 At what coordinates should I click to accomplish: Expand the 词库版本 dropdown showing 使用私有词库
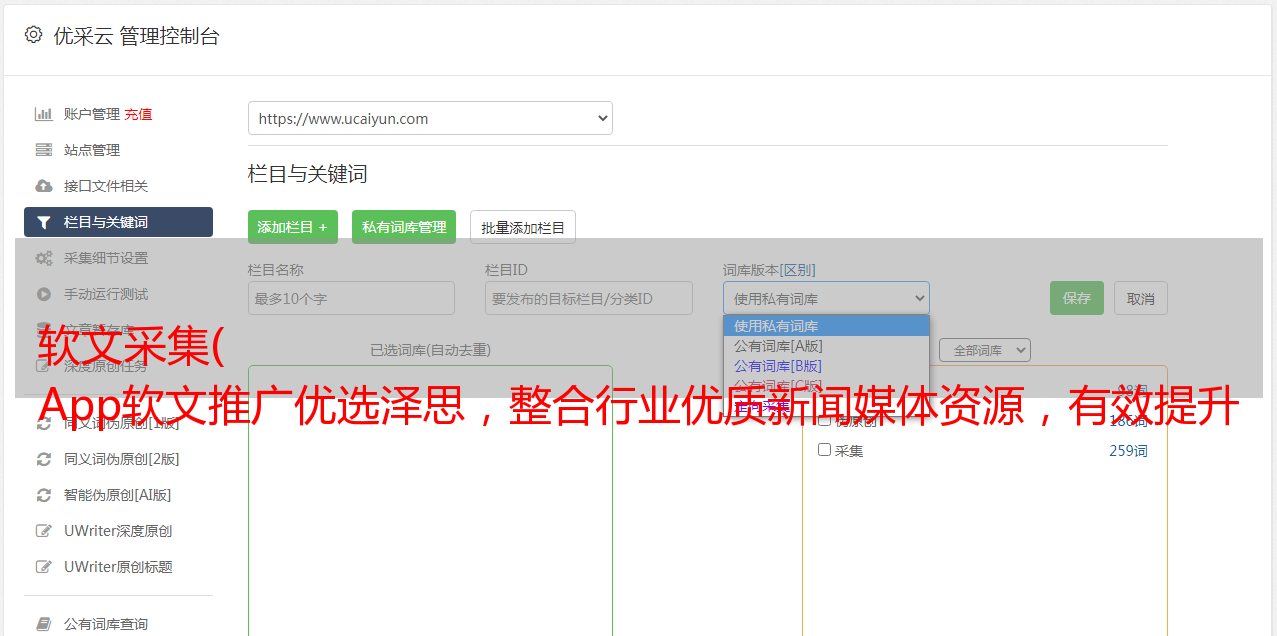(826, 298)
